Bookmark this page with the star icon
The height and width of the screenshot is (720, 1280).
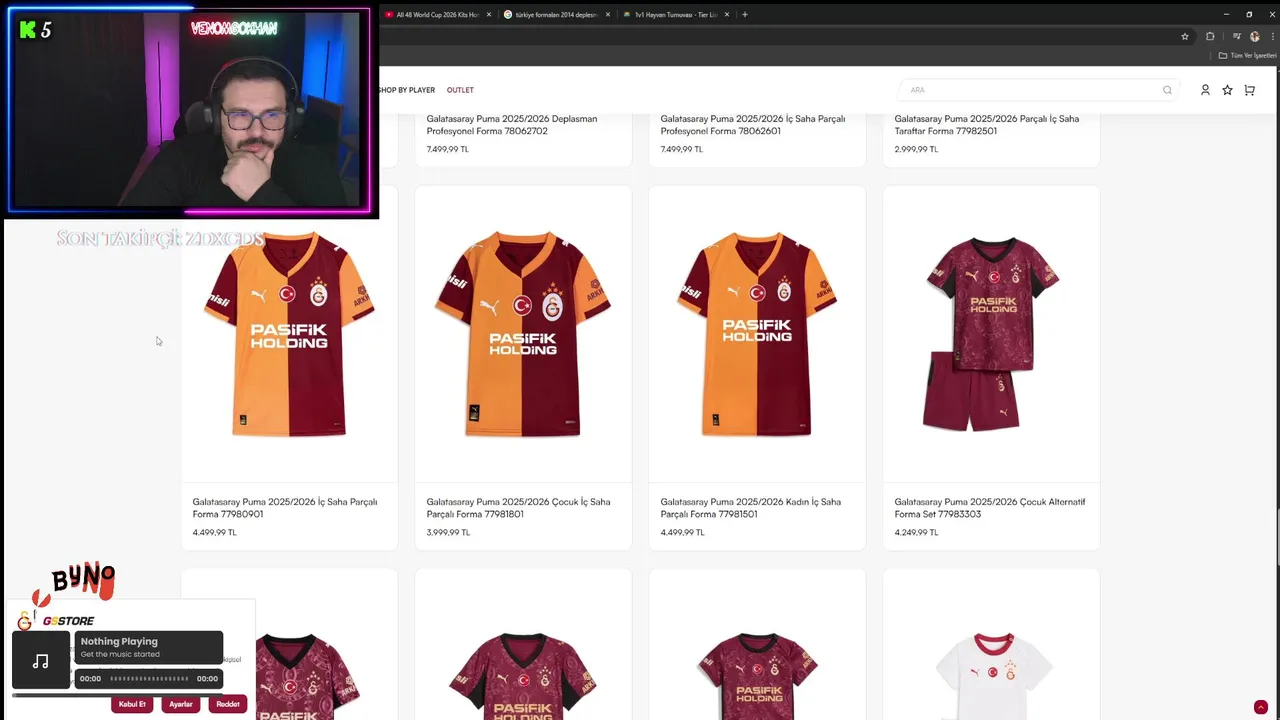pos(1185,36)
